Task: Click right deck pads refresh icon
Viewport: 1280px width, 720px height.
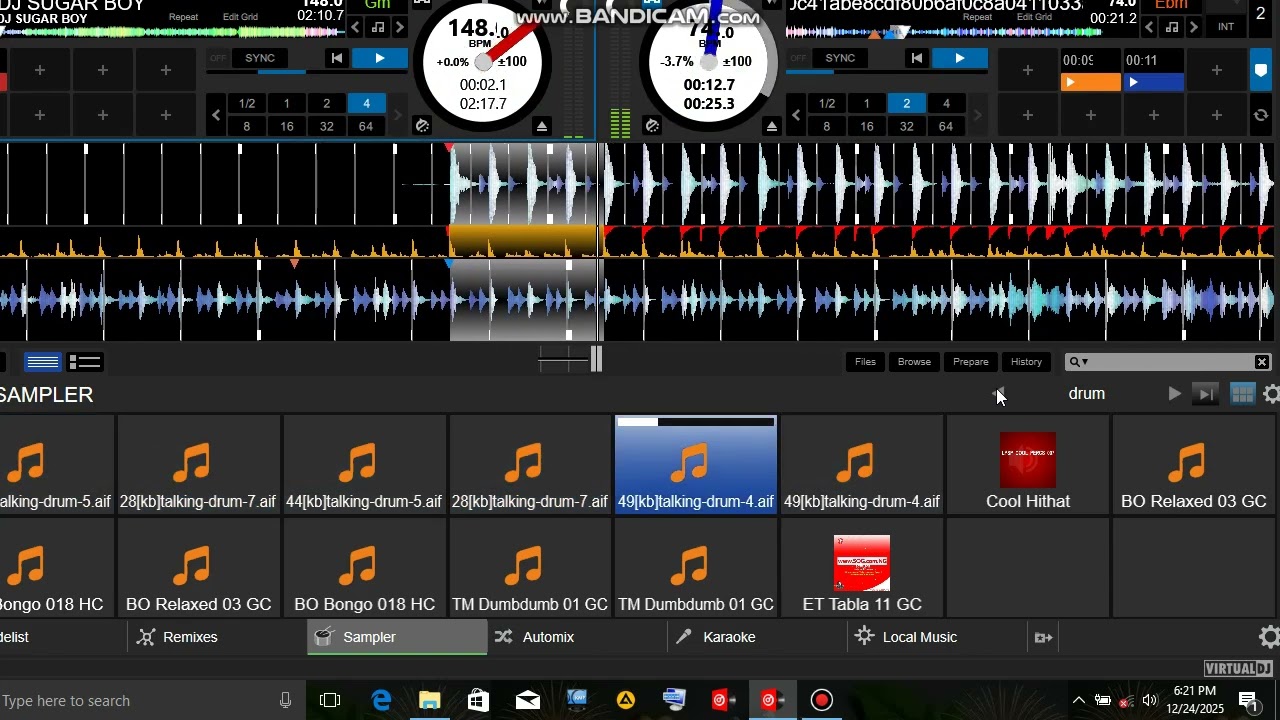Action: coord(1261,116)
